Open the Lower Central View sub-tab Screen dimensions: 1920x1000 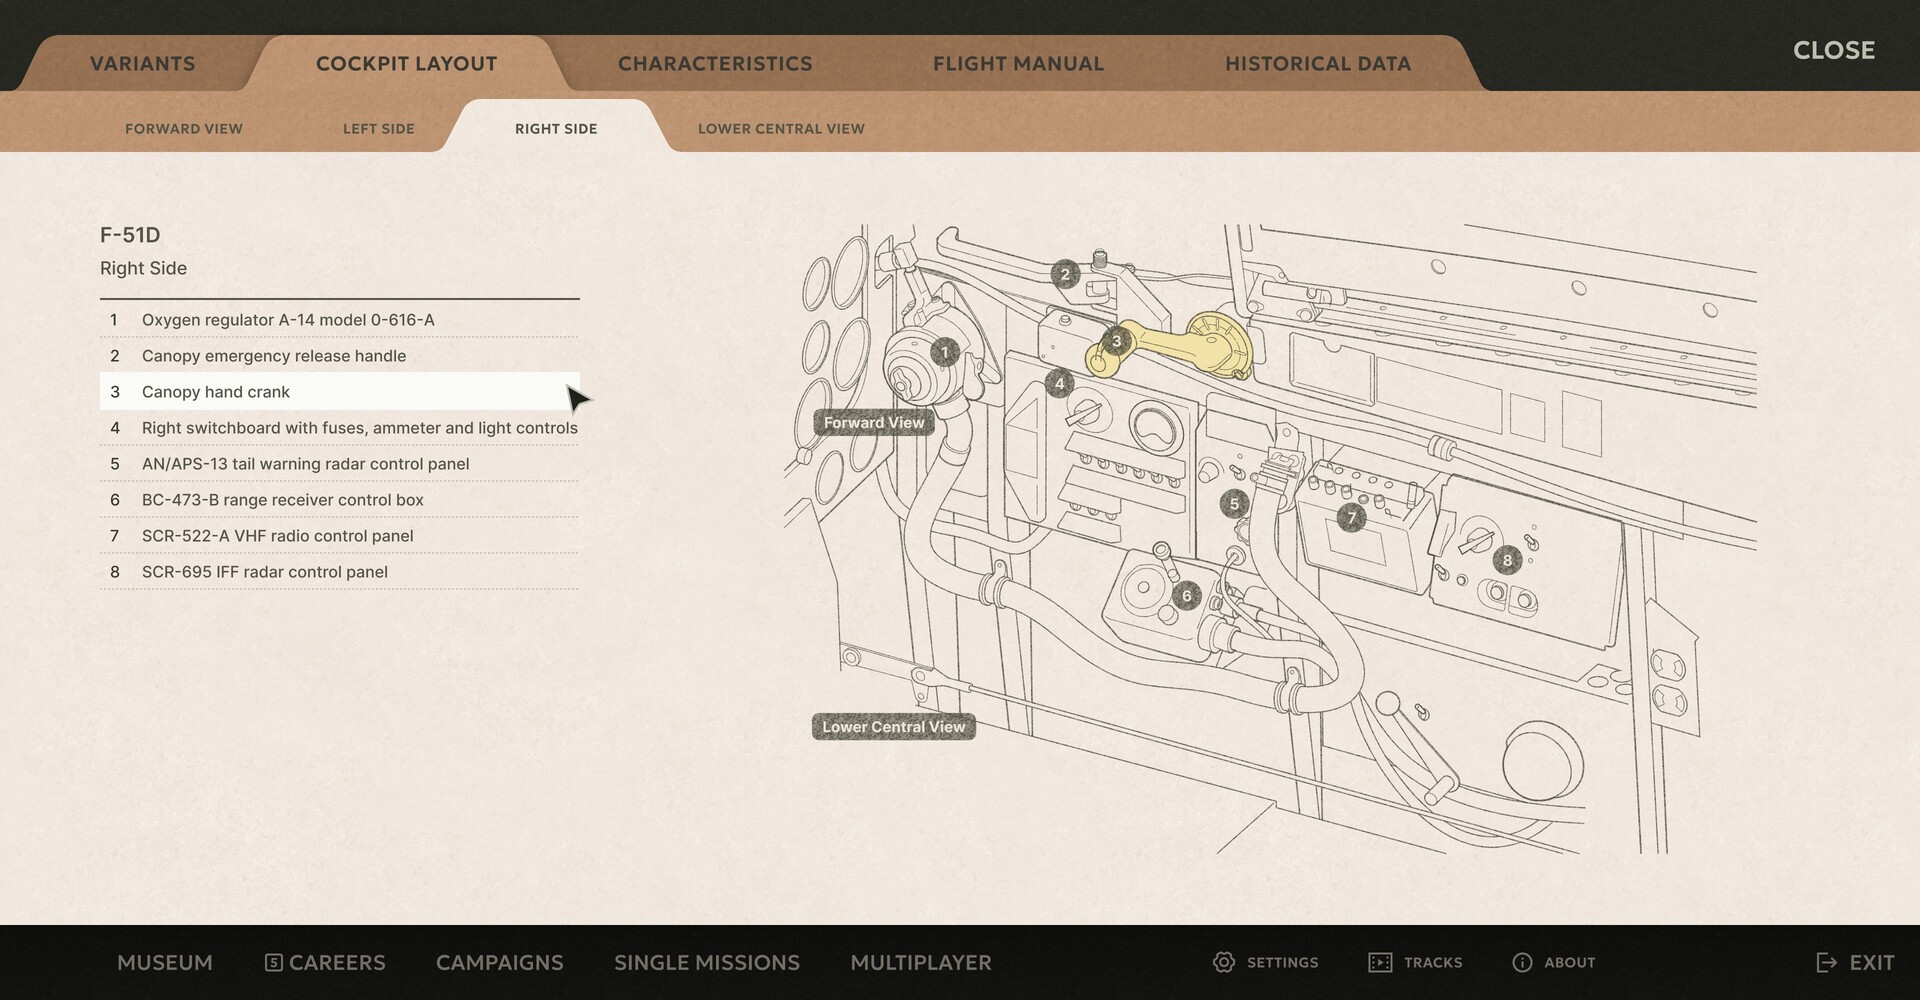pyautogui.click(x=781, y=128)
